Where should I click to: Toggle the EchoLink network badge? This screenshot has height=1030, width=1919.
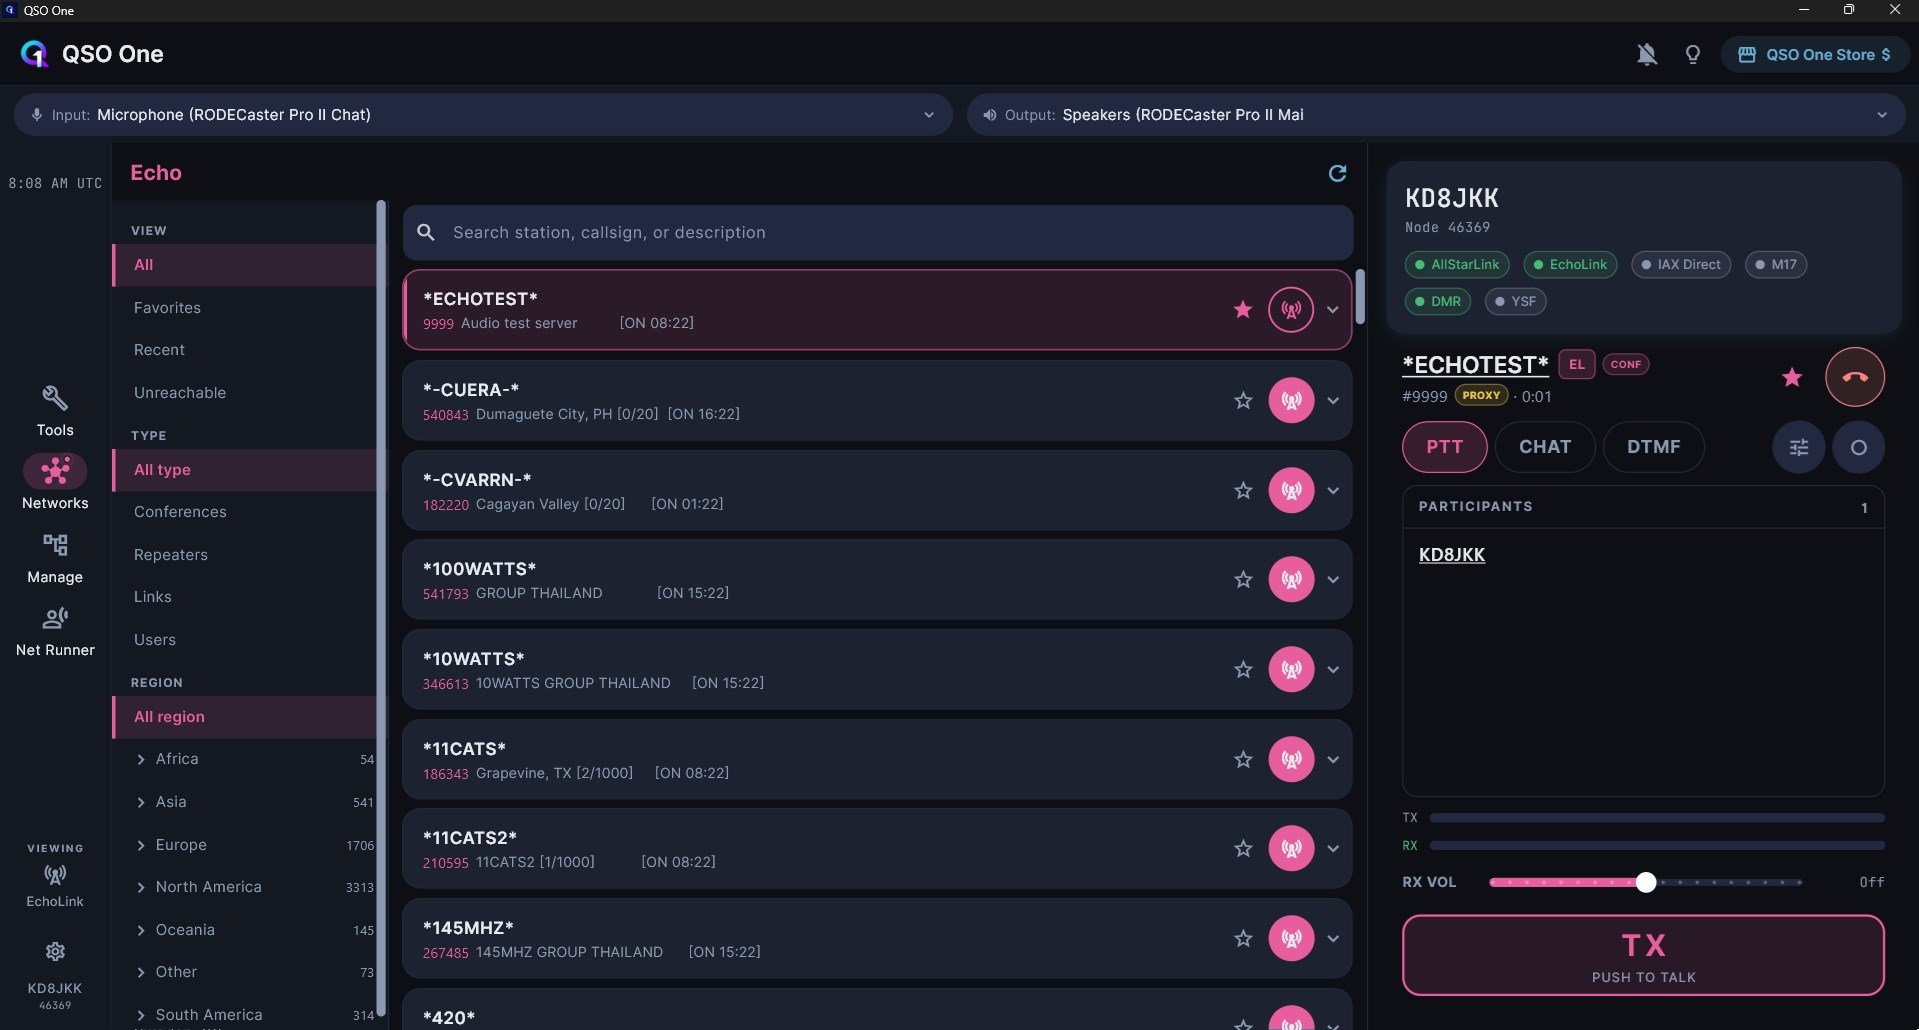(1570, 265)
